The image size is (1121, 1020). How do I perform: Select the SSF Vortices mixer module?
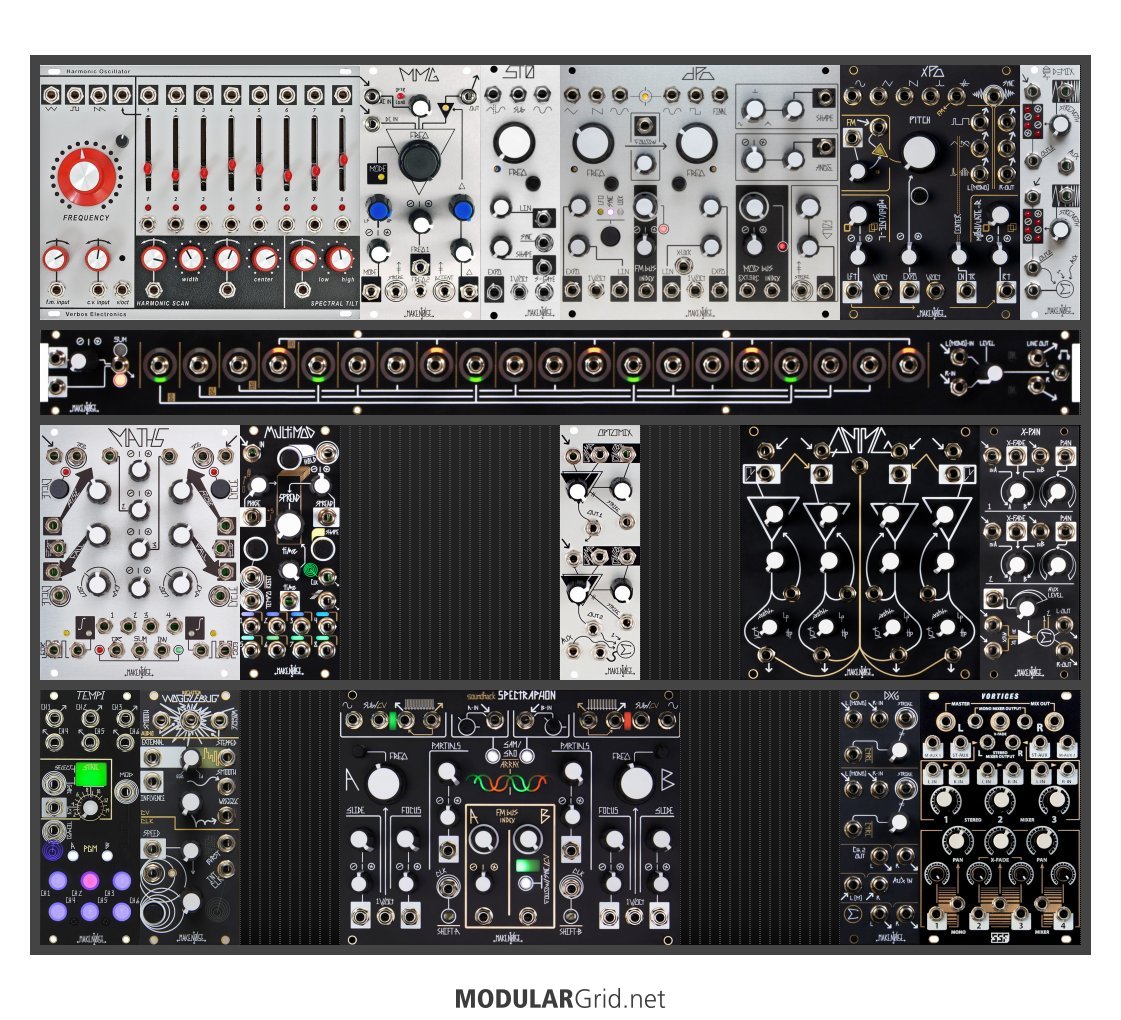(x=999, y=817)
